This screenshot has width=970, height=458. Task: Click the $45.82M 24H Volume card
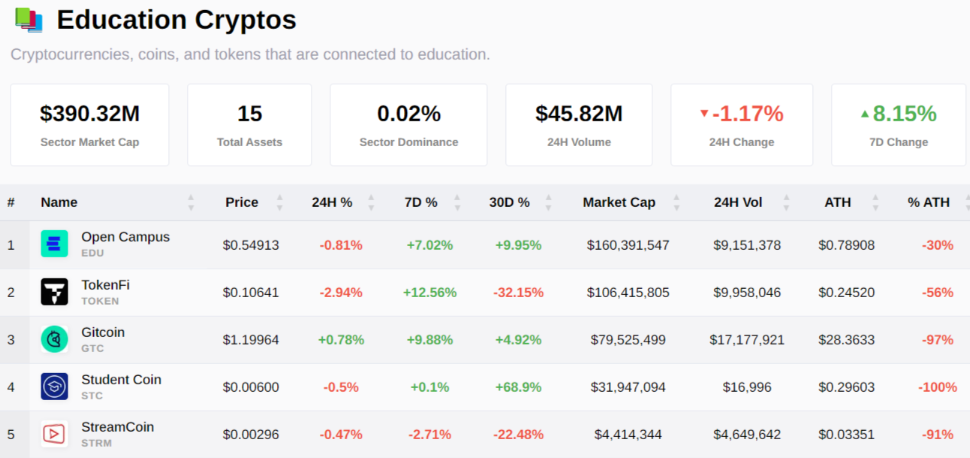point(579,125)
